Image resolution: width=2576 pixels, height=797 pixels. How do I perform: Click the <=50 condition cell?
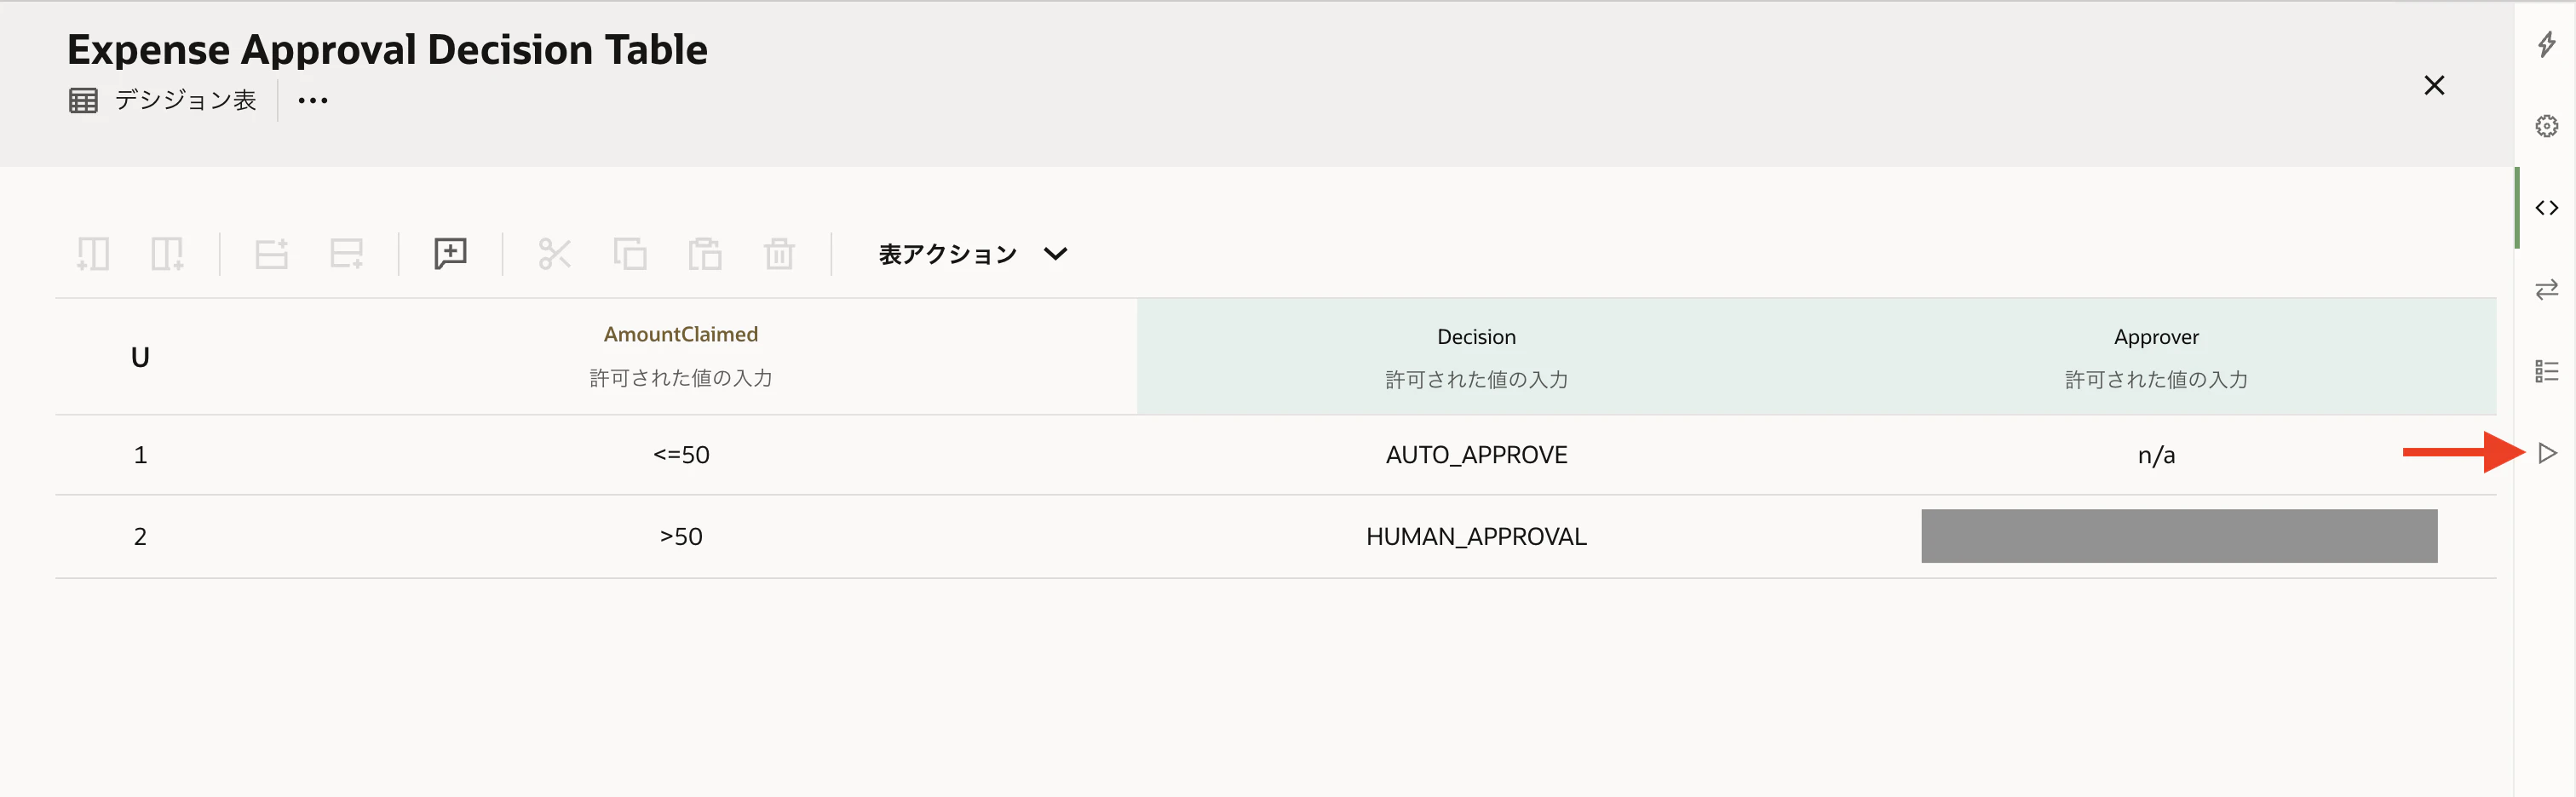click(x=681, y=455)
